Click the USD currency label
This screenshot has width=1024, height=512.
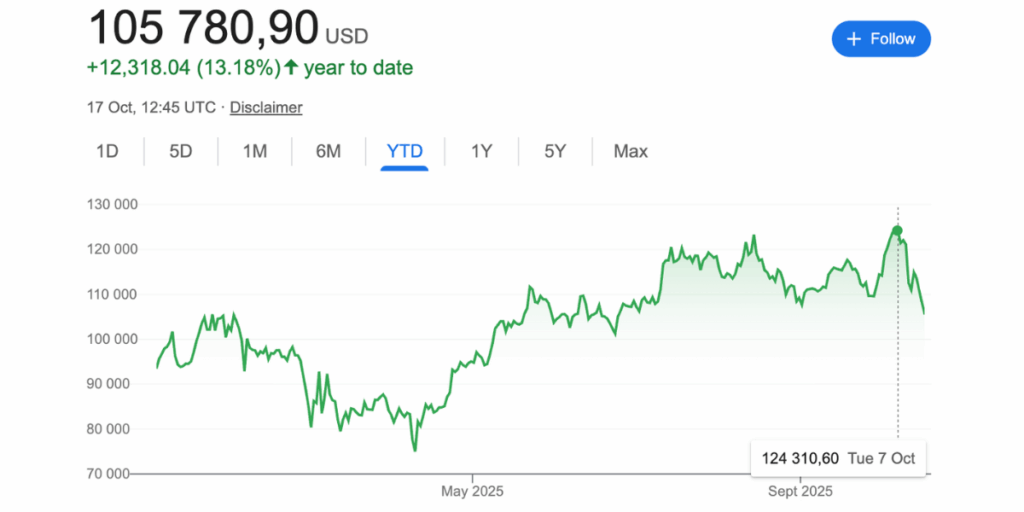coord(347,37)
